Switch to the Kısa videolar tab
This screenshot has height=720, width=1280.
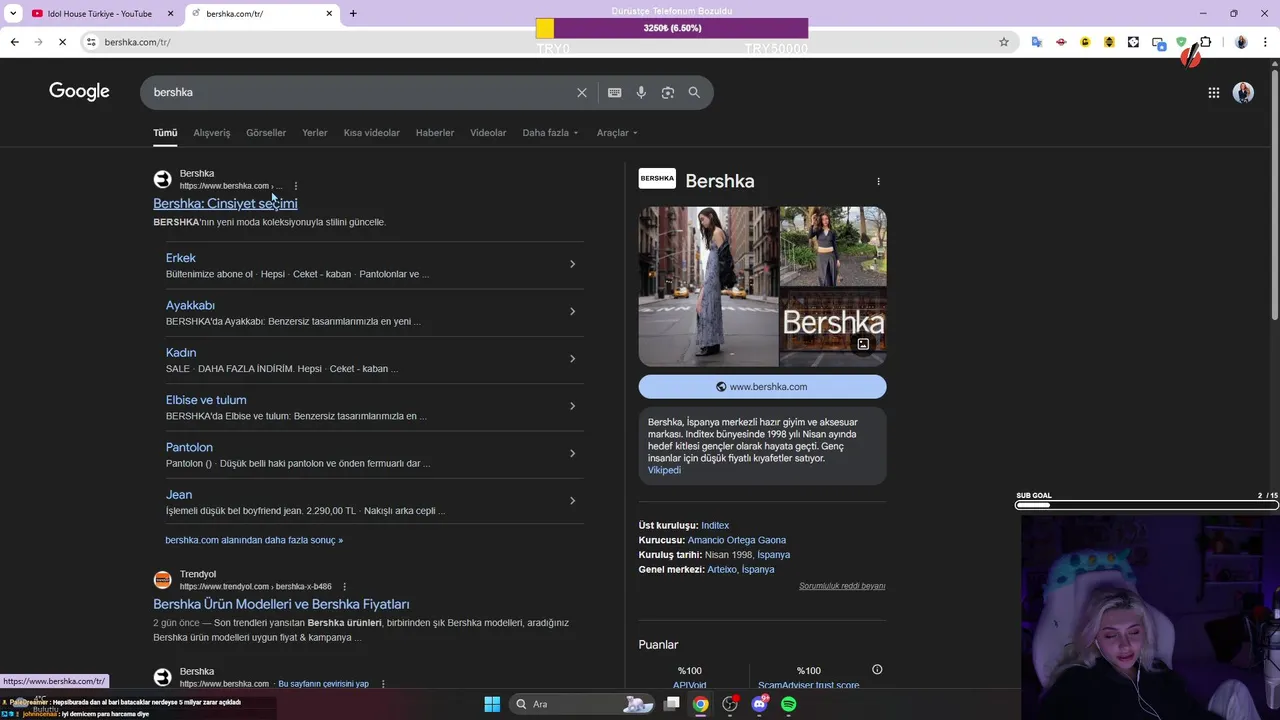click(x=372, y=133)
